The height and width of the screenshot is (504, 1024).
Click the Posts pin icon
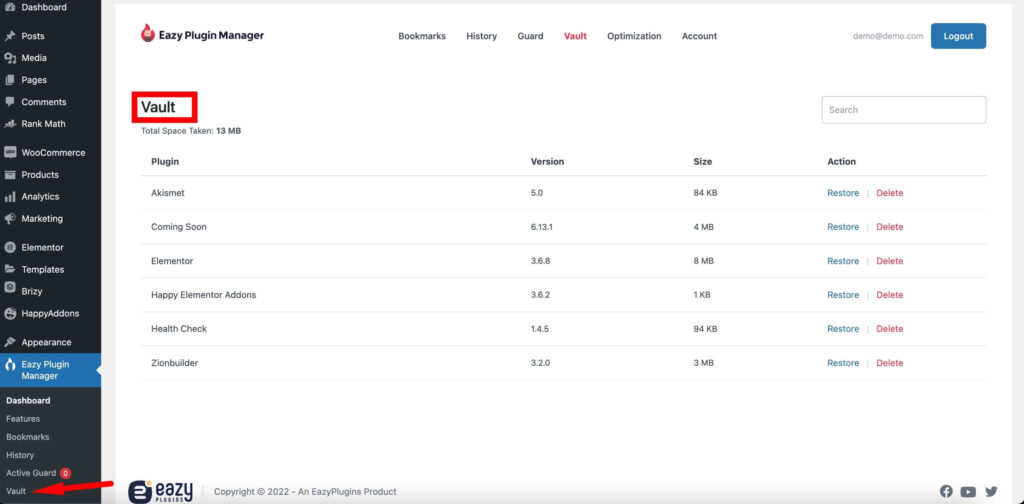10,36
